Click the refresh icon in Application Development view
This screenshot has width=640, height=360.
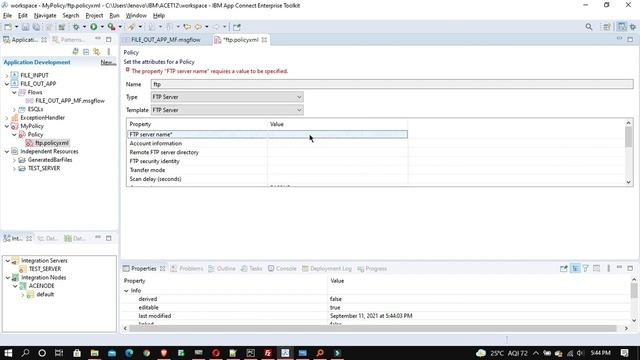click(76, 52)
